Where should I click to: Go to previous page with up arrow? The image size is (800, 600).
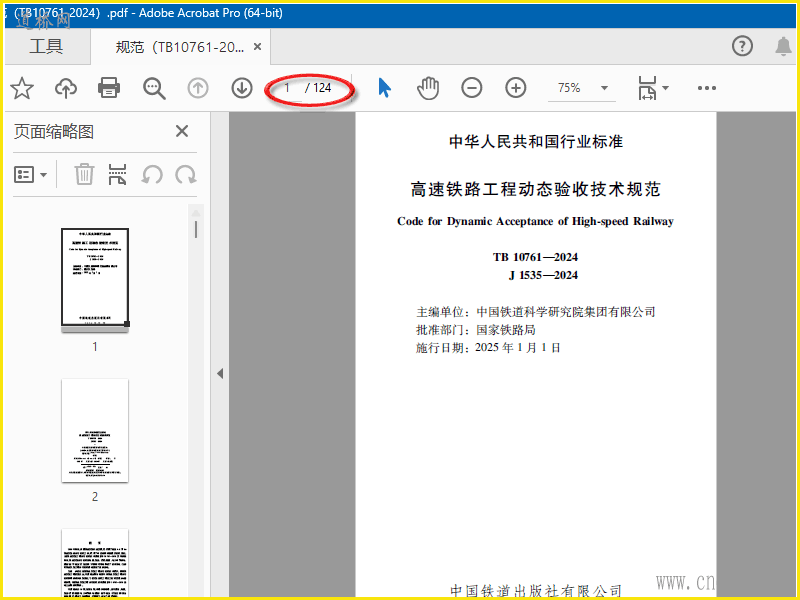pos(198,88)
